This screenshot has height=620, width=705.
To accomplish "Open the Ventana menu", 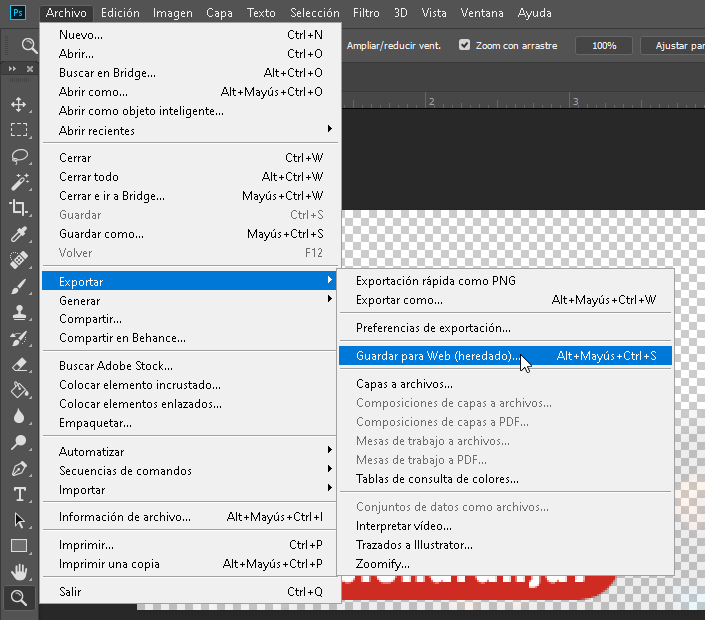I will tap(482, 13).
